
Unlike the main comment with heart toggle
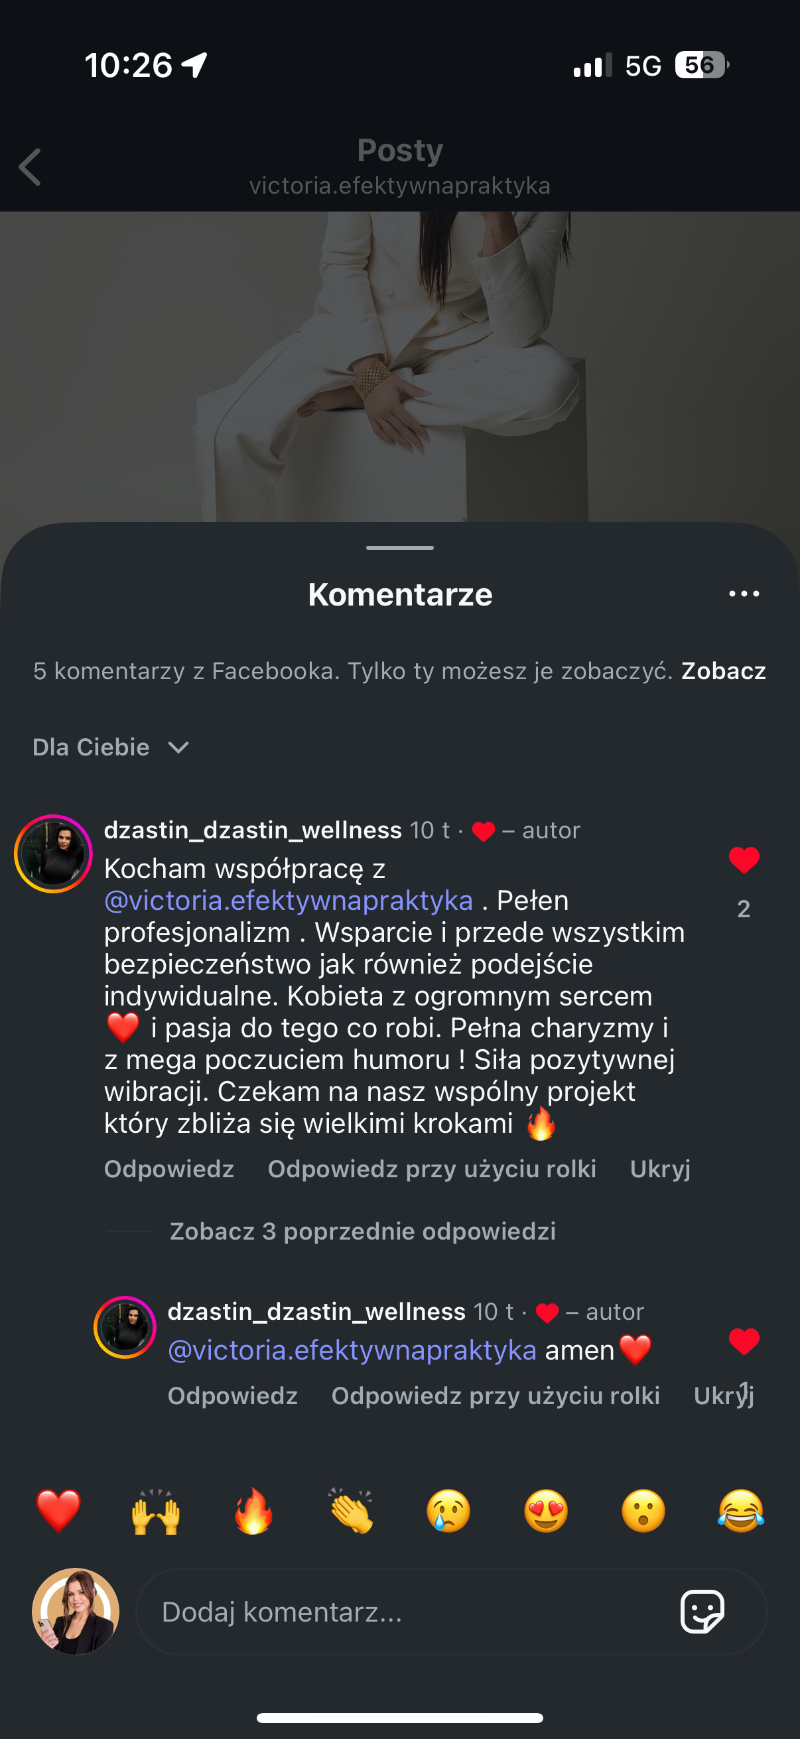[x=744, y=860]
